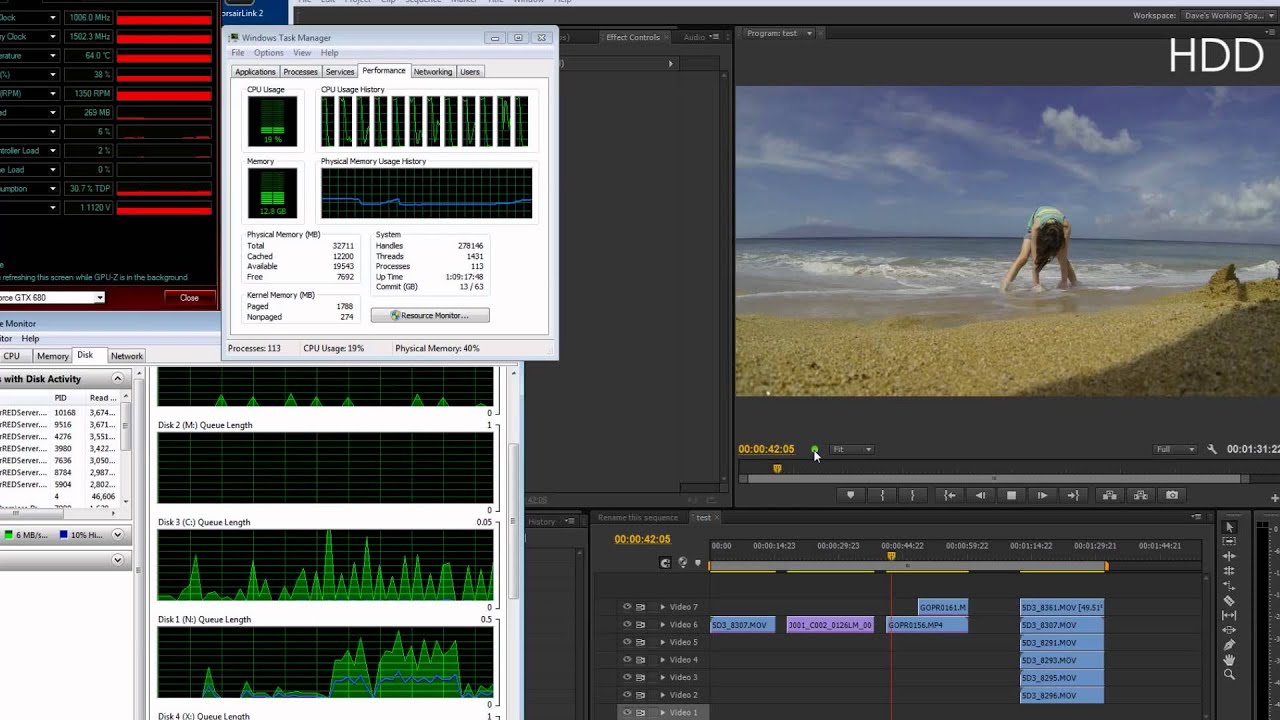
Task: Open the Workspace selector dropdown
Action: pos(1227,16)
